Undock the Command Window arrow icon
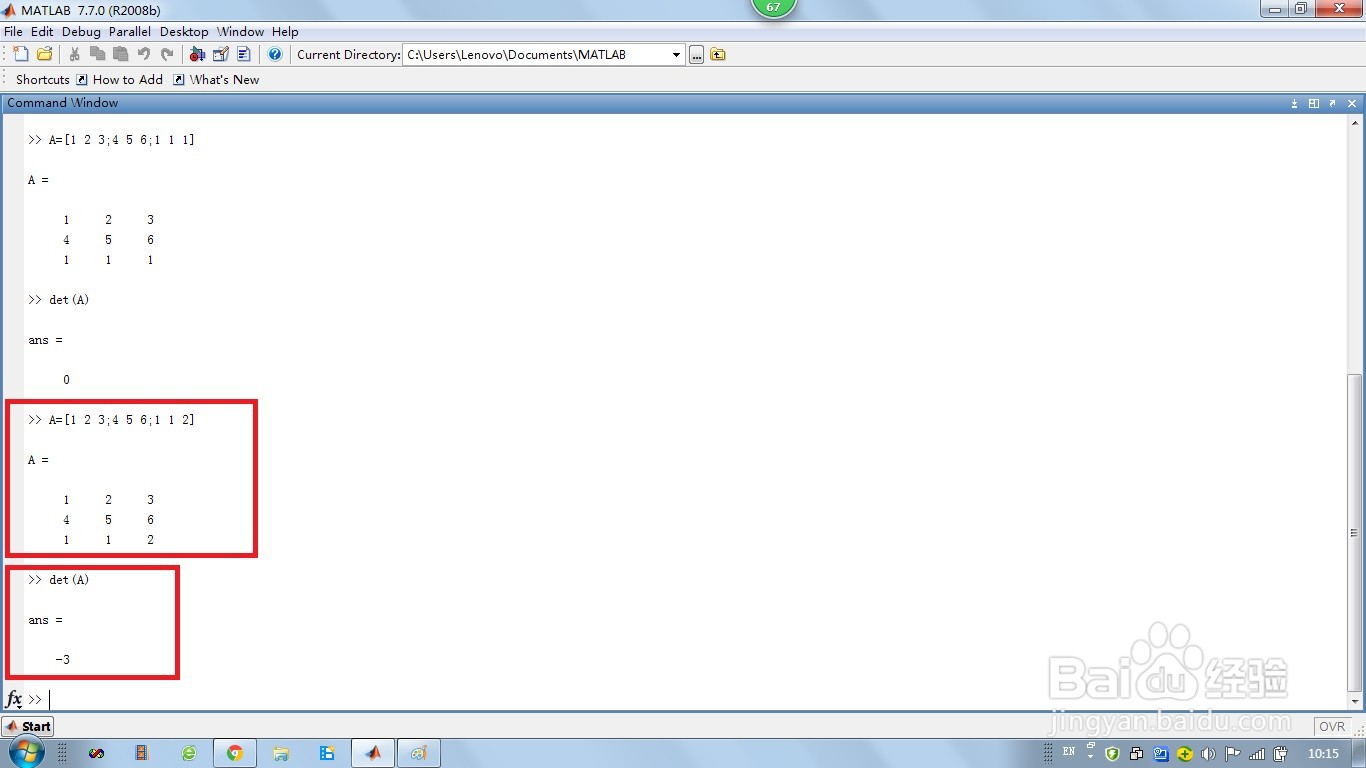Image resolution: width=1366 pixels, height=768 pixels. [1333, 103]
